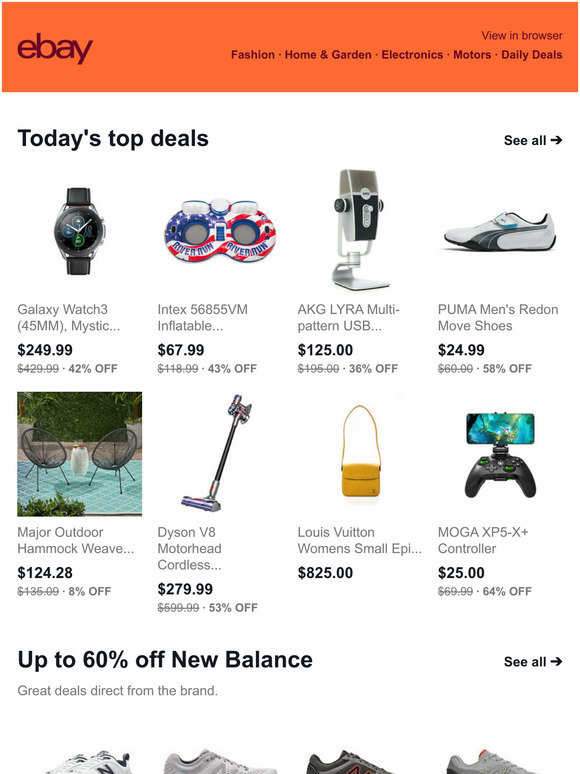Click the Louis Vuitton Womens Small Epi title
580x774 pixels.
(x=360, y=541)
